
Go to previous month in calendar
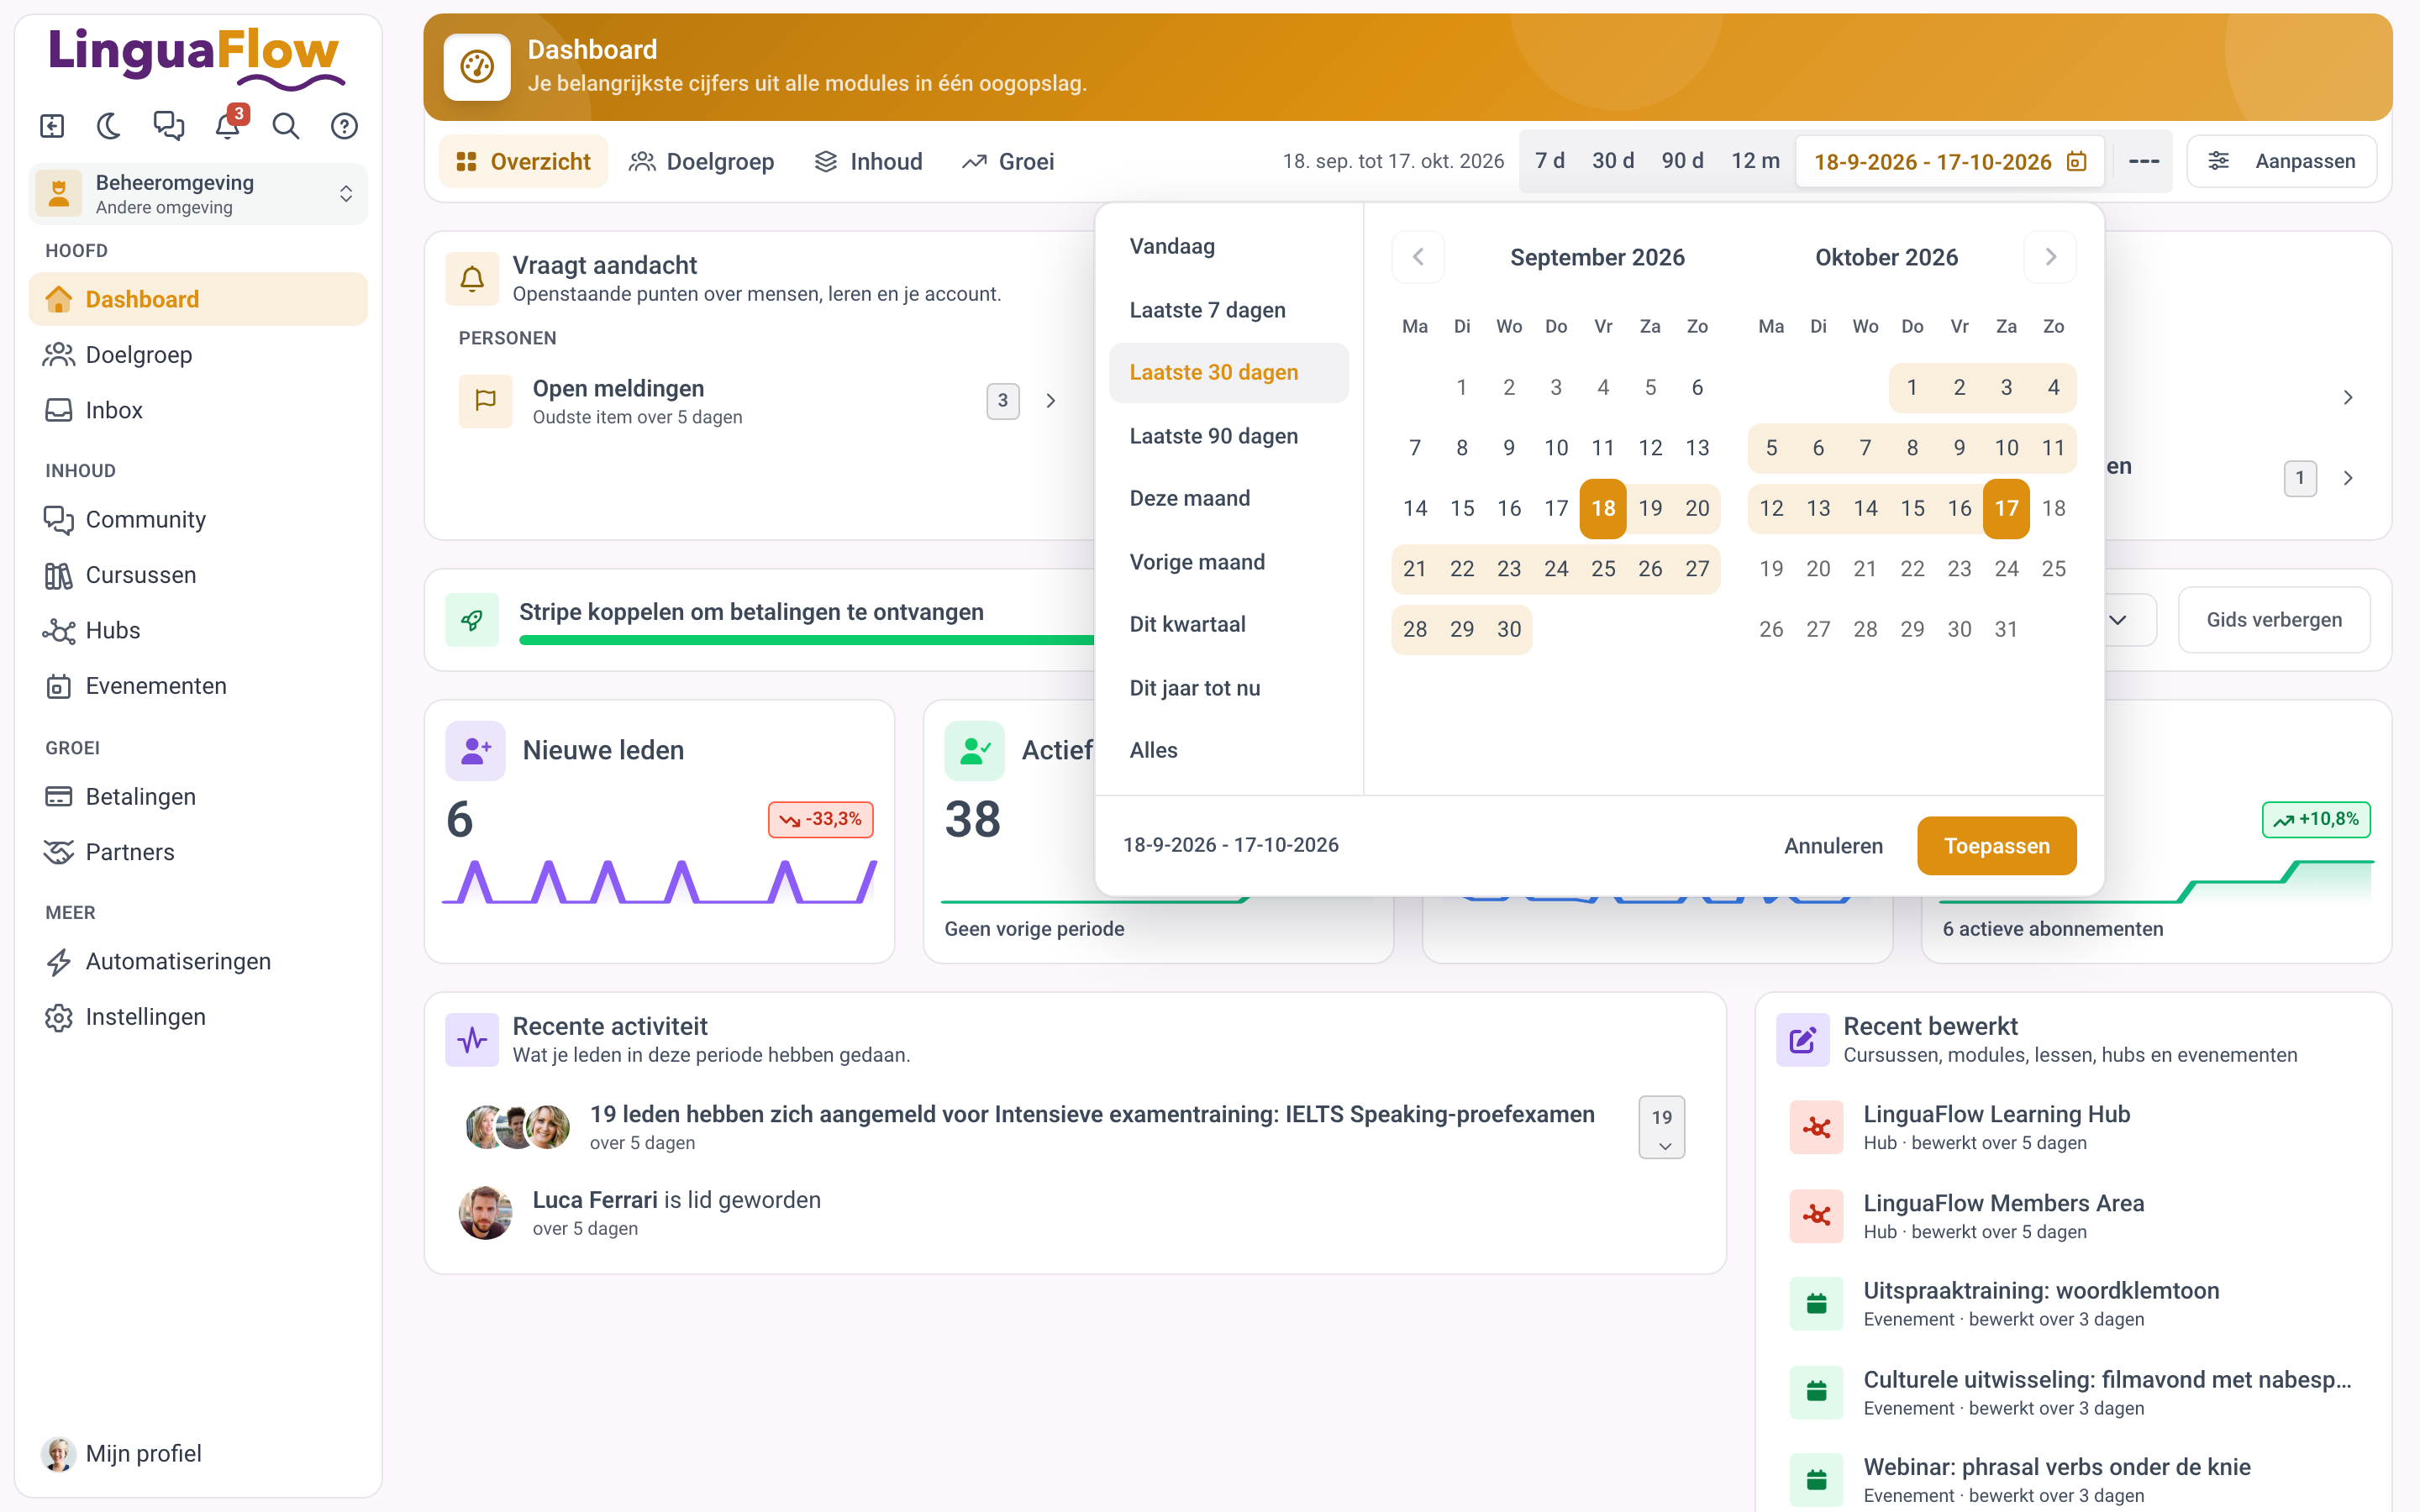(x=1418, y=257)
